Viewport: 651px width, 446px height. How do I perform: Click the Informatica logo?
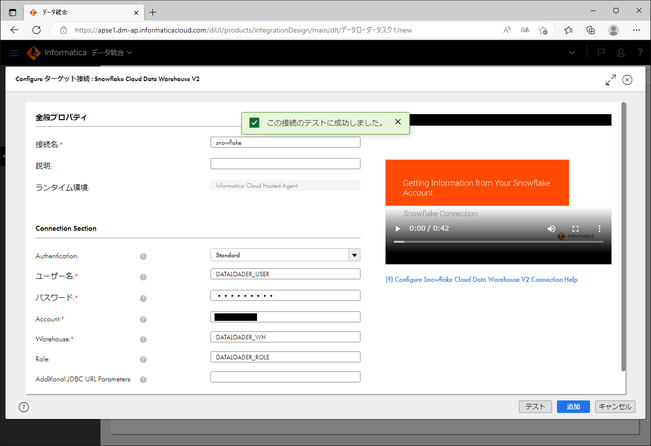point(33,53)
